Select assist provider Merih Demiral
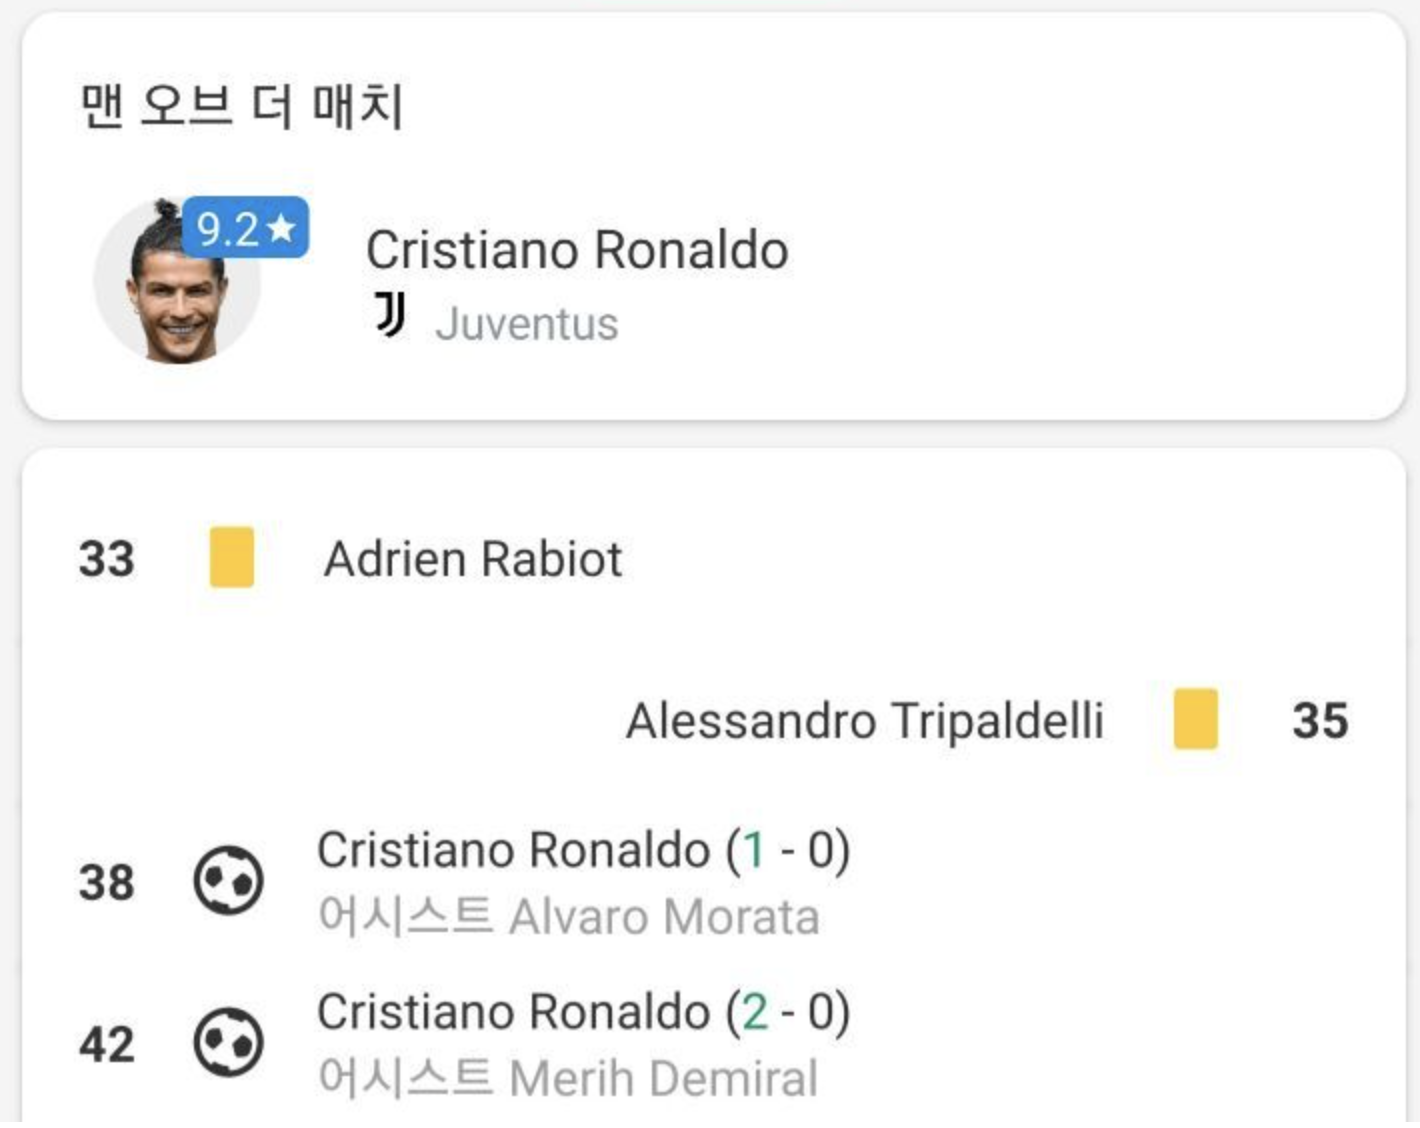The image size is (1420, 1128). 663,1079
